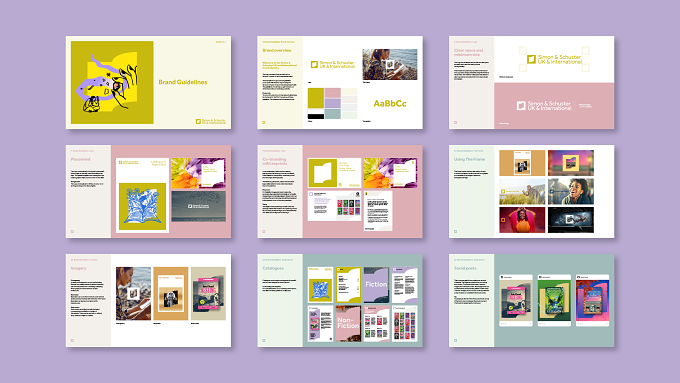
Task: Select the orange flower image on Placement page
Action: tap(198, 173)
